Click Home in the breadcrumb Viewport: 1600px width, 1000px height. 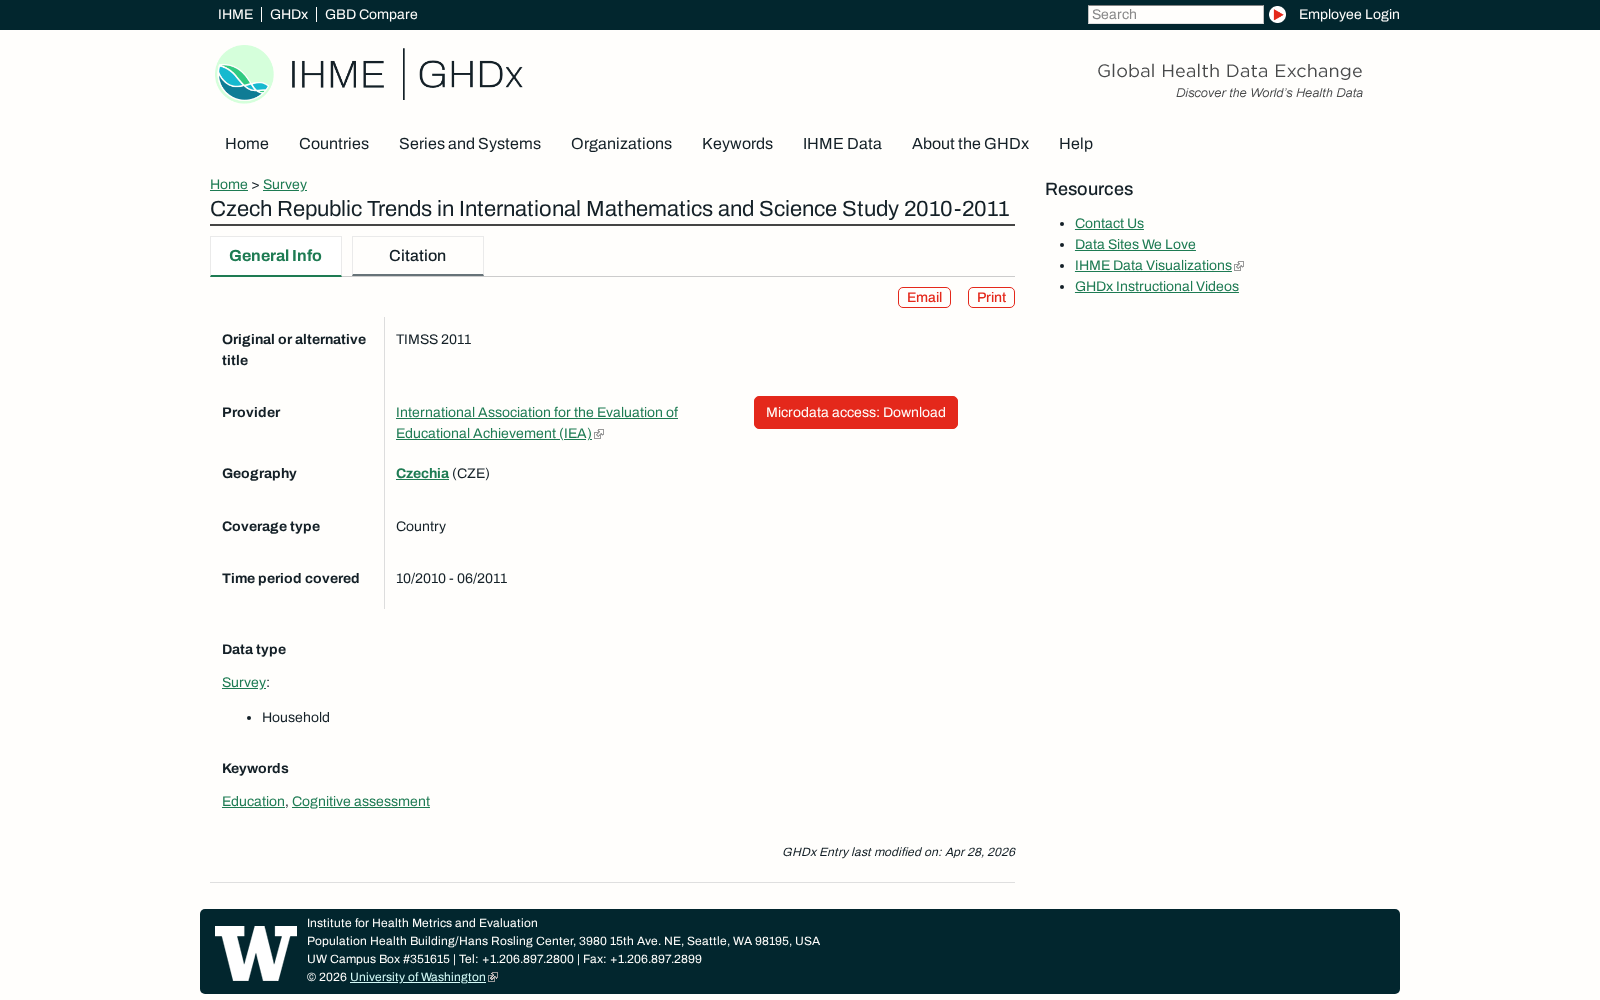(x=229, y=184)
